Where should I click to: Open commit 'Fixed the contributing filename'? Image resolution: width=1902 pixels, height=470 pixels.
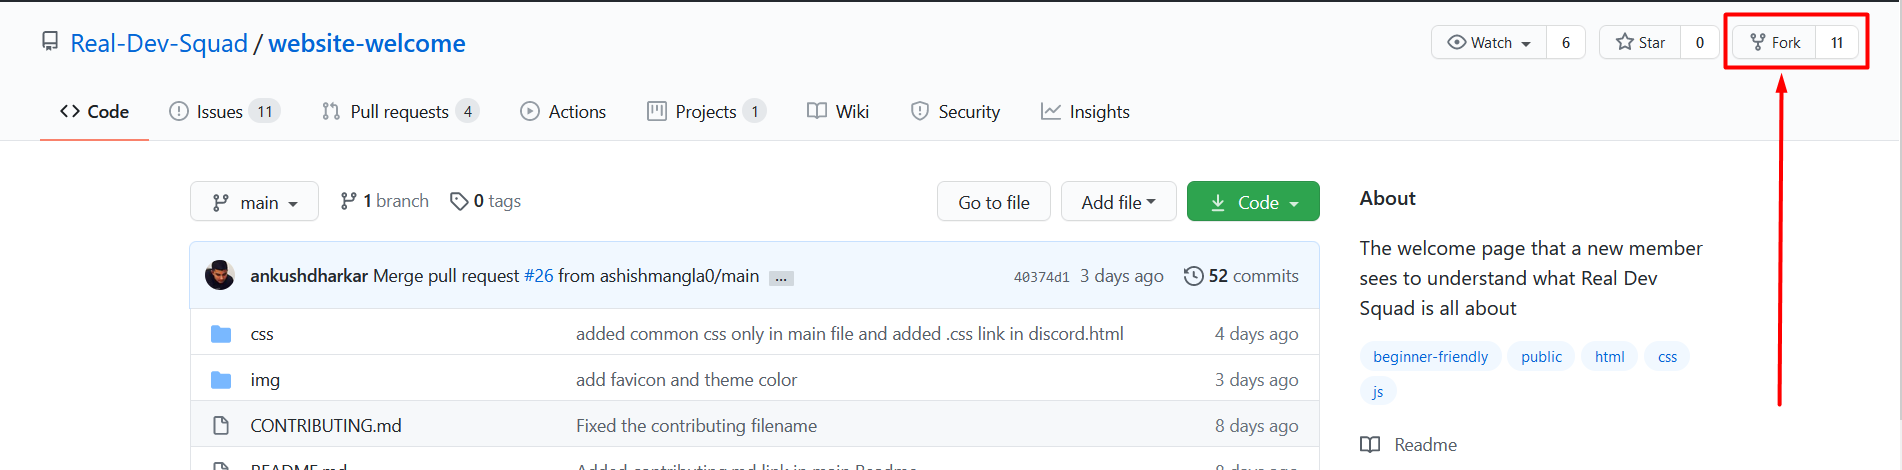point(697,426)
